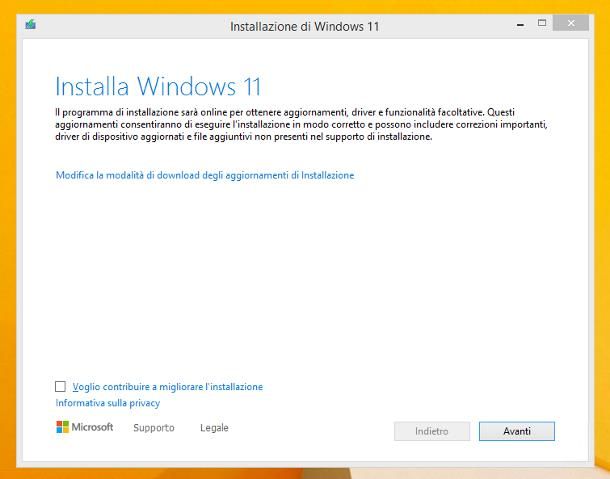Click the setup icon in title bar
The image size is (610, 479).
pyautogui.click(x=31, y=25)
